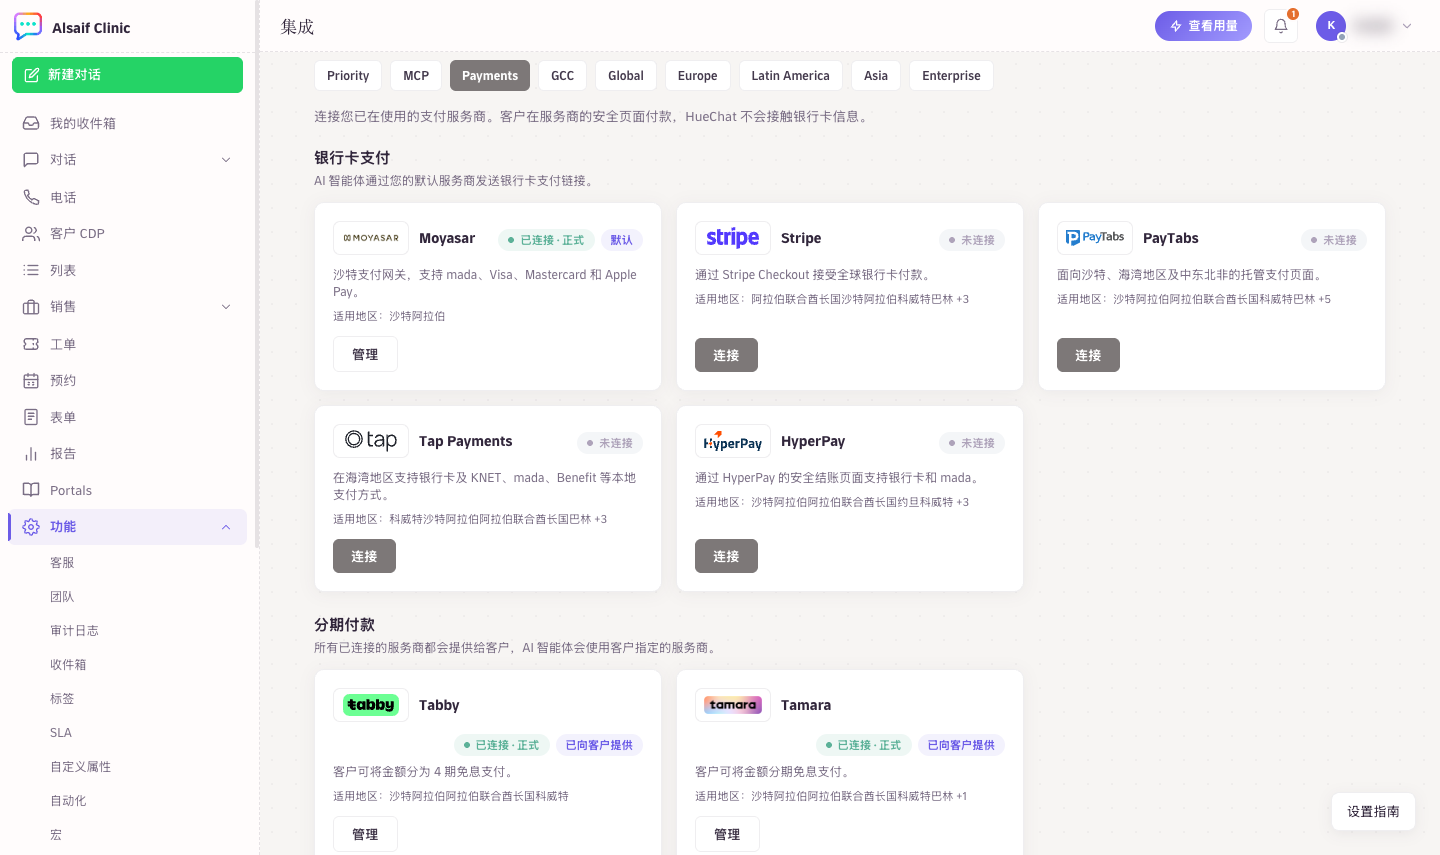Open 审计日志 in the sidebar
This screenshot has width=1440, height=855.
click(x=74, y=631)
